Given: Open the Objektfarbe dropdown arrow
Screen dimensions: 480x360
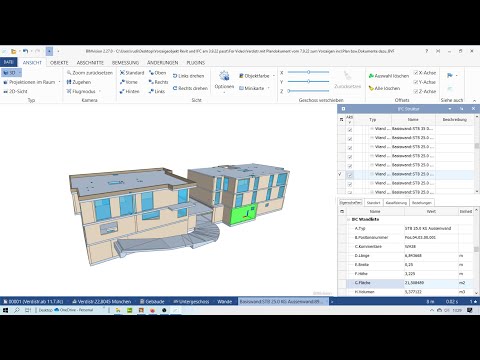Looking at the screenshot, I should (274, 76).
